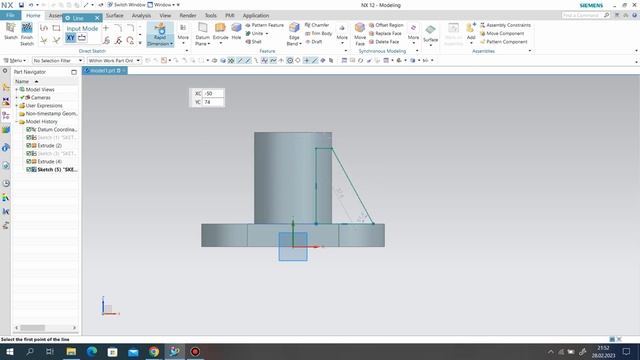Screen dimensions: 640x360
Task: Click Switch Window
Action: pyautogui.click(x=126, y=5)
